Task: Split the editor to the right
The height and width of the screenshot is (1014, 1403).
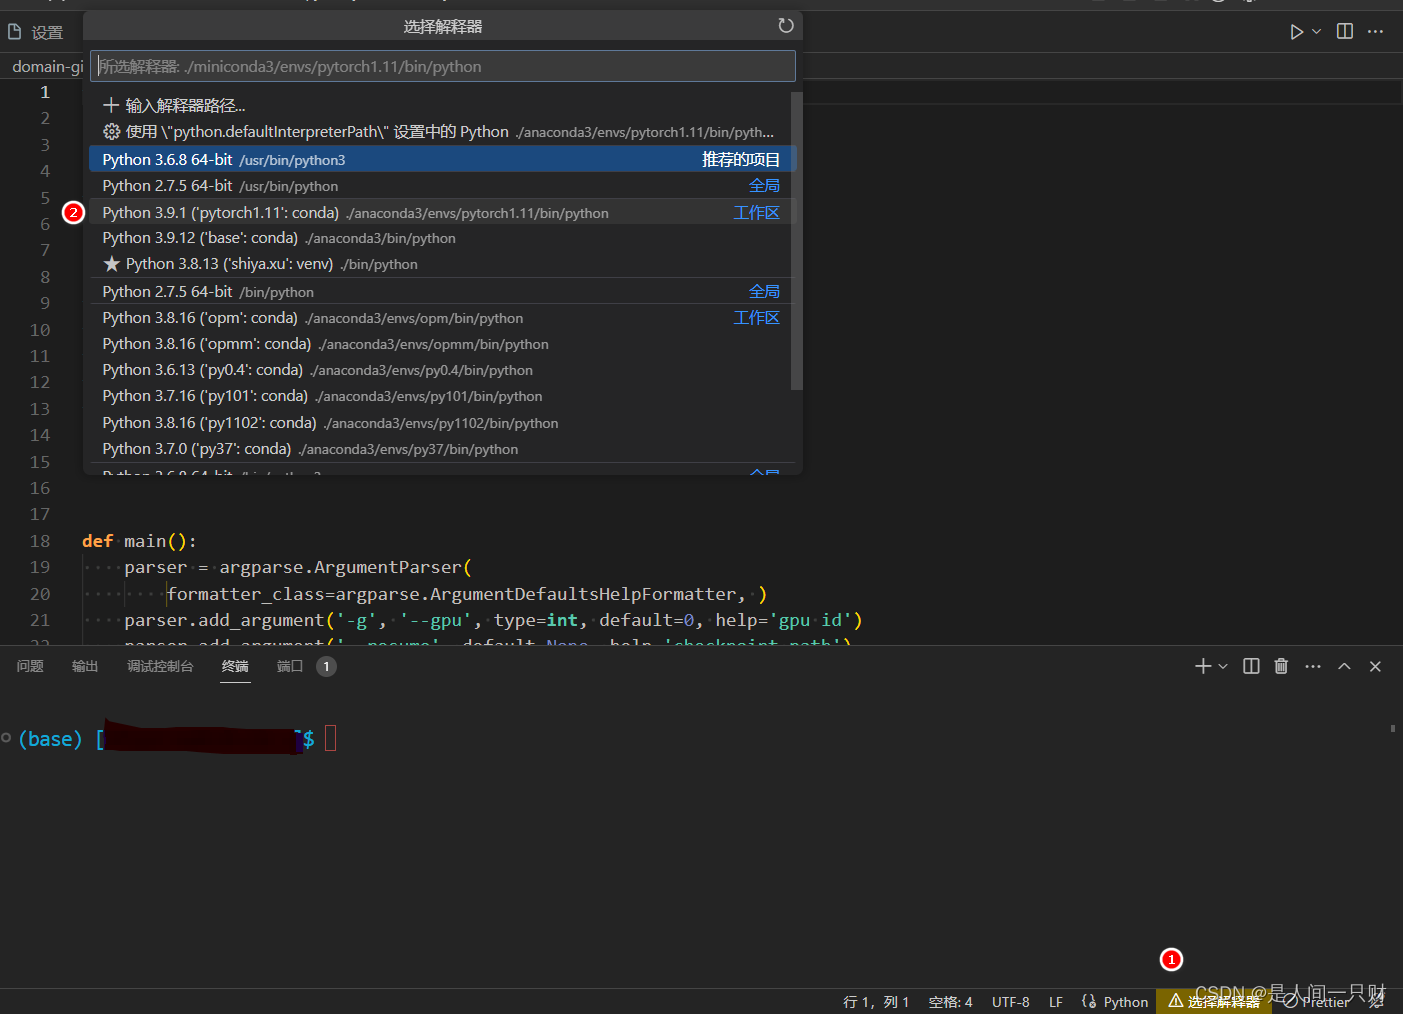Action: tap(1345, 32)
